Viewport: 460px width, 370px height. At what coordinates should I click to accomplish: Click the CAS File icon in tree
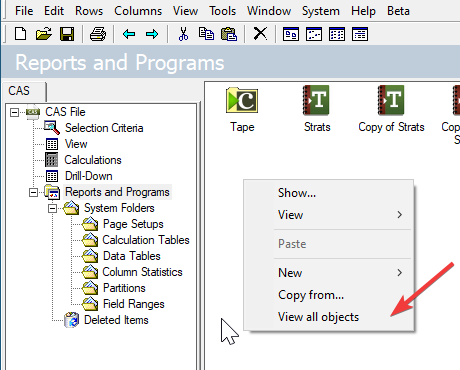pos(33,112)
